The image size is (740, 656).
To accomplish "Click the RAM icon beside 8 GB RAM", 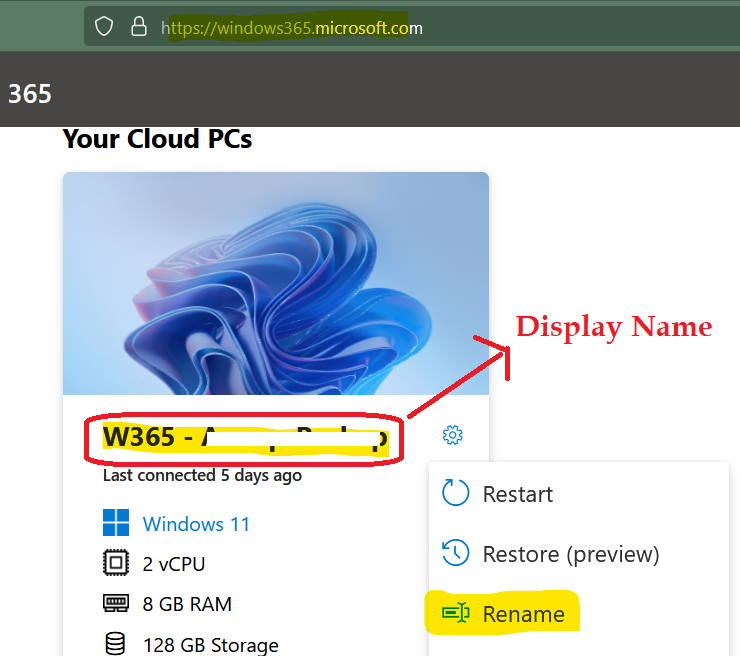I will coord(116,603).
